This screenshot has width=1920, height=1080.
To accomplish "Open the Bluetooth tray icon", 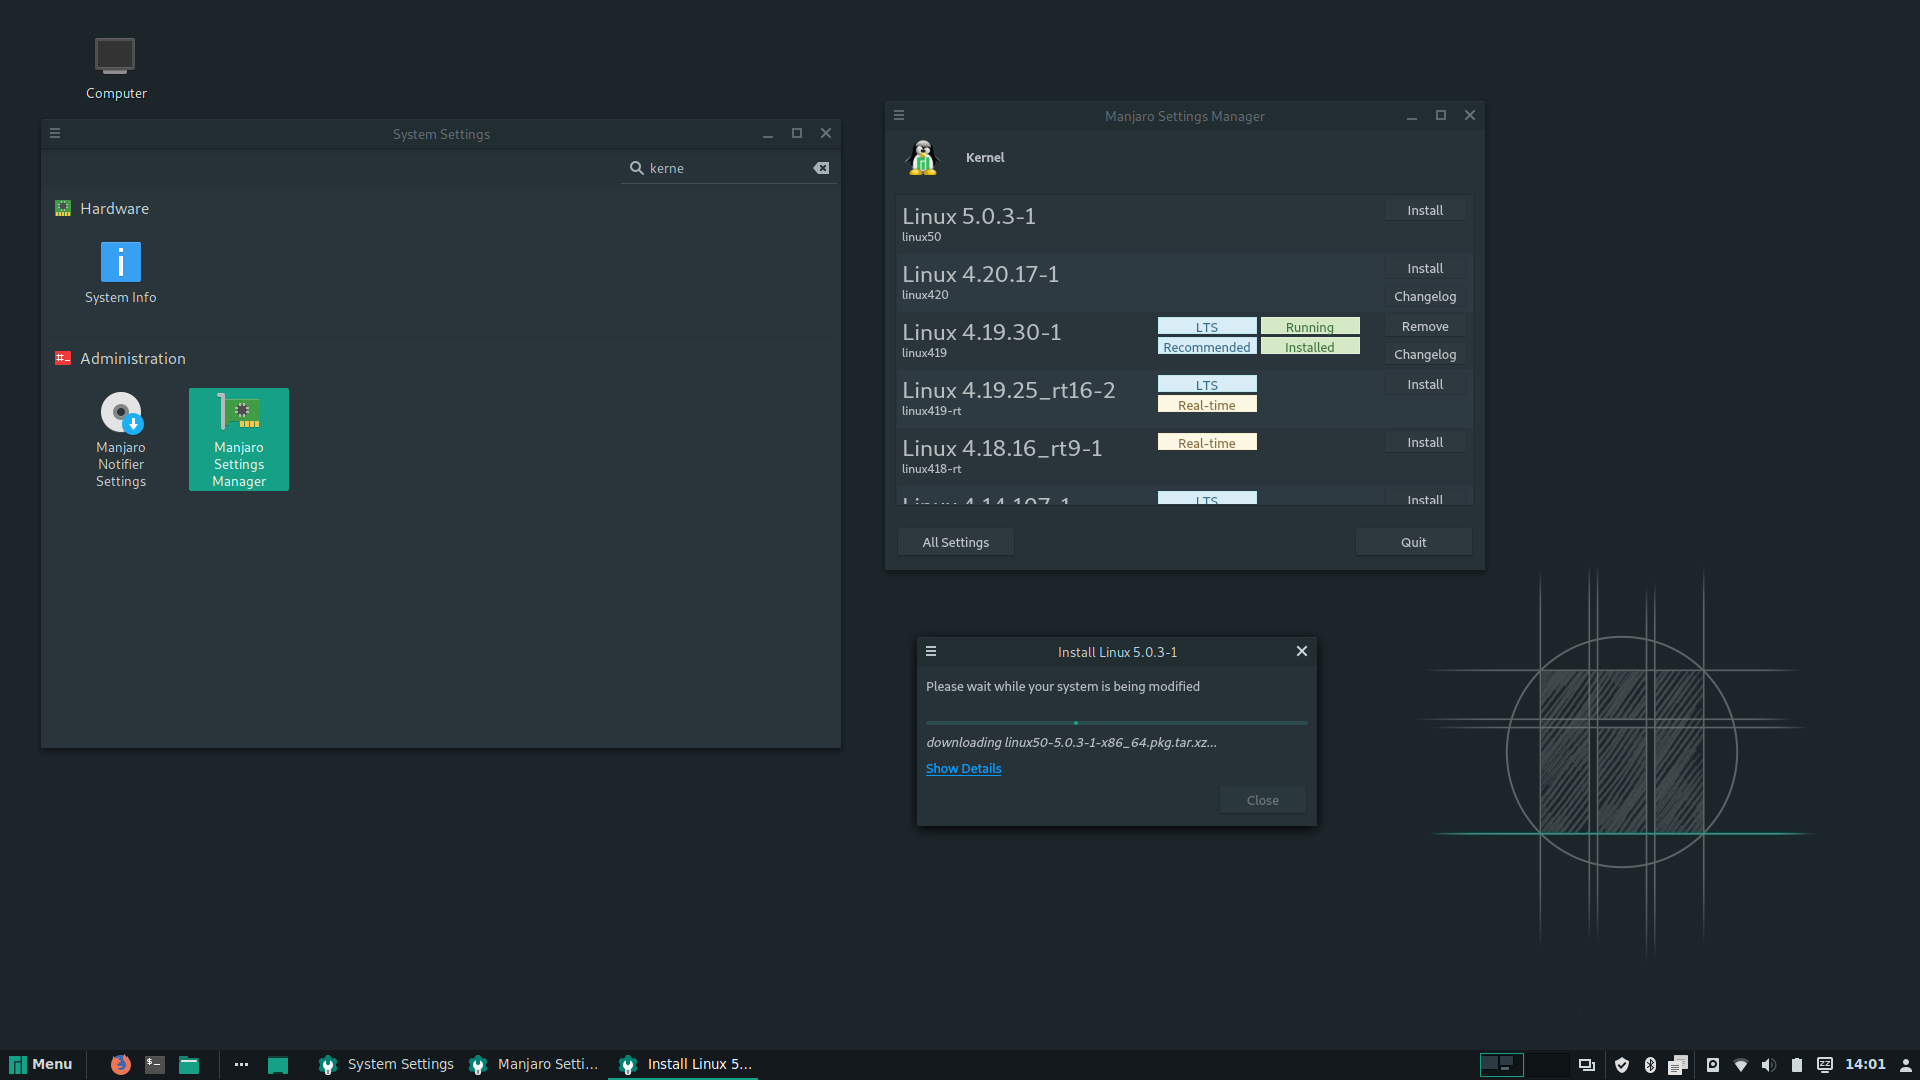I will tap(1650, 1066).
